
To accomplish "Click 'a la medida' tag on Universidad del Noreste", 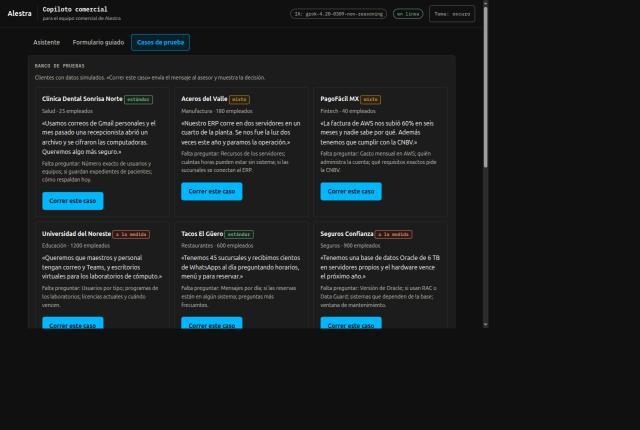I will click(x=131, y=235).
